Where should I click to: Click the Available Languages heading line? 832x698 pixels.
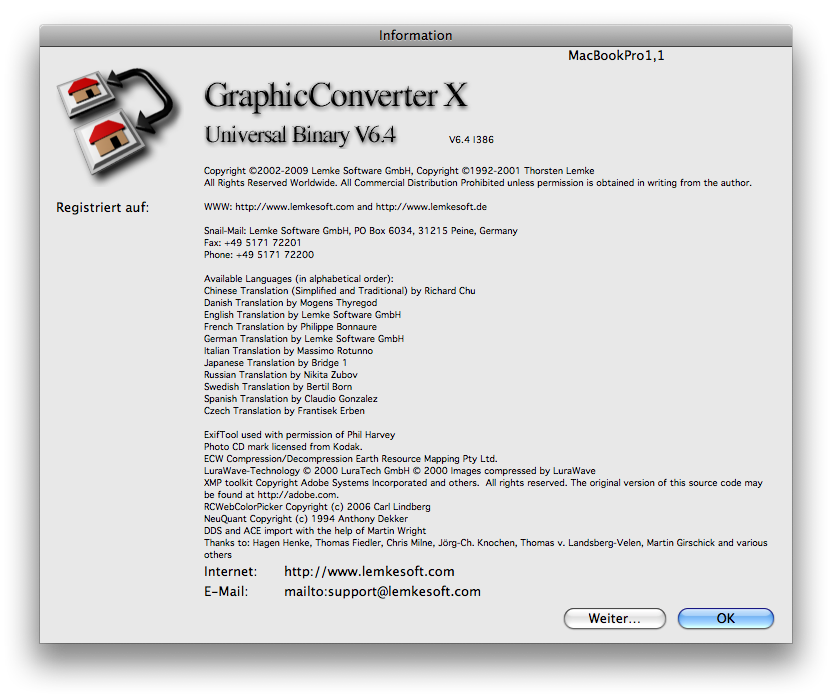[299, 279]
